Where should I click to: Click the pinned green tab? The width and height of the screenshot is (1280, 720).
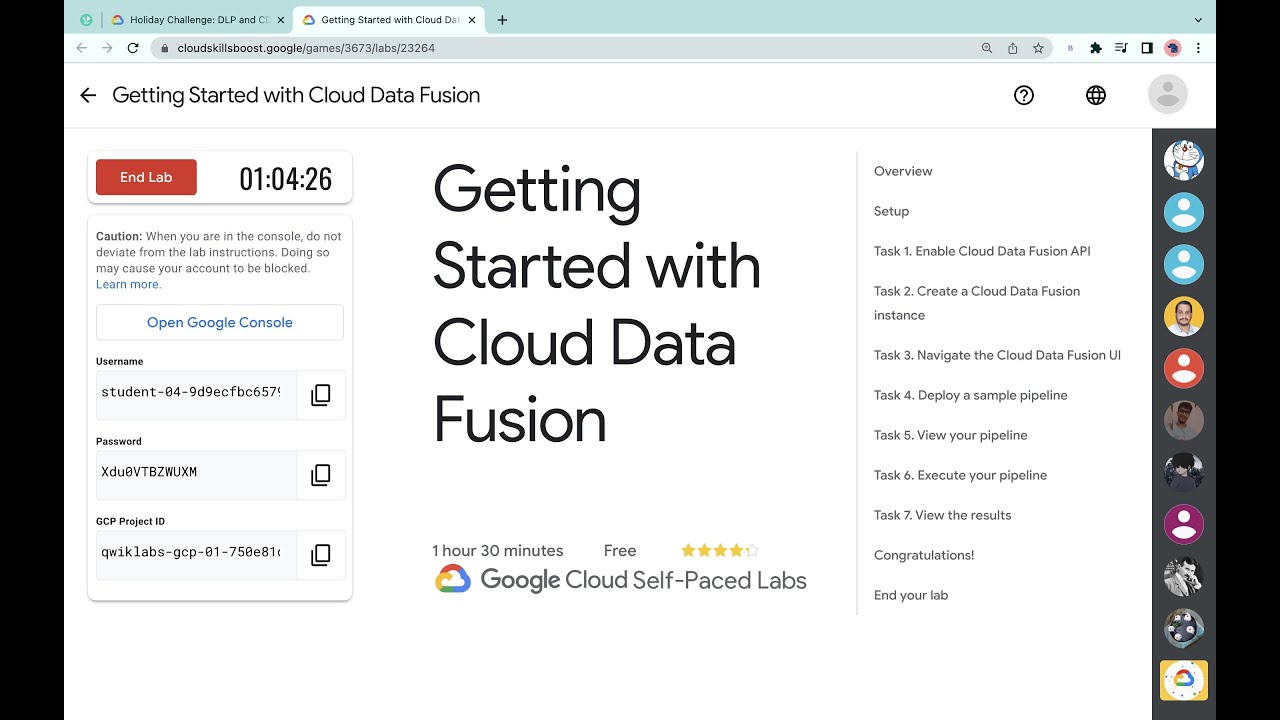(86, 20)
